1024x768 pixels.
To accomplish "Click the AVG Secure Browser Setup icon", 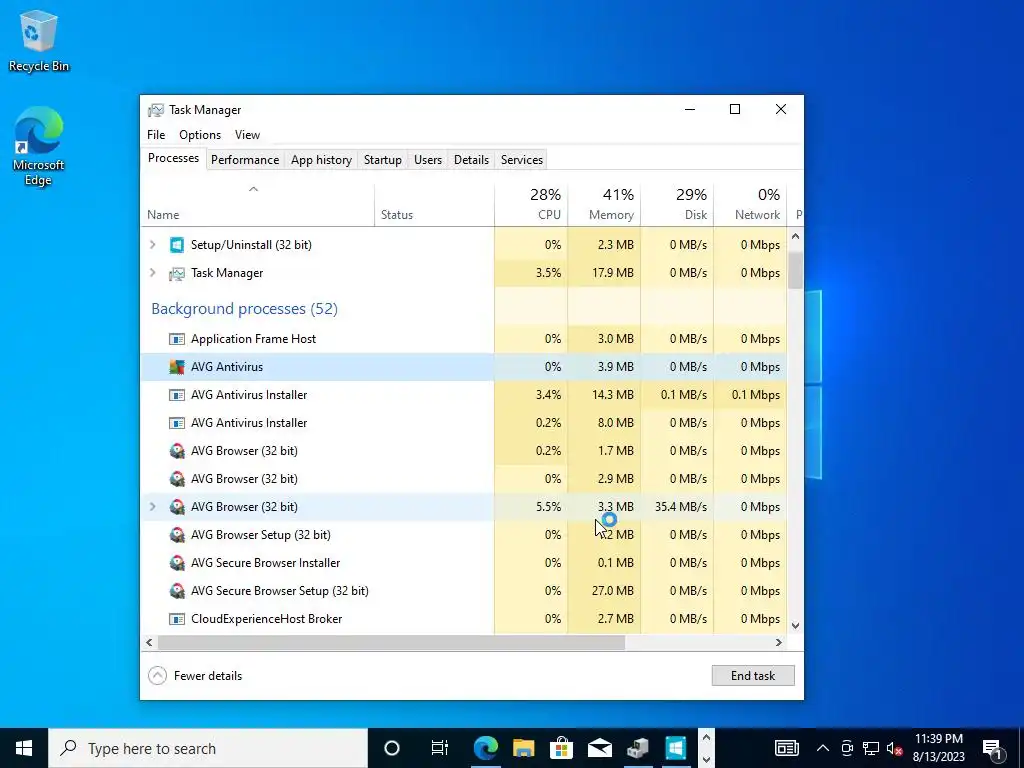I will click(x=177, y=591).
